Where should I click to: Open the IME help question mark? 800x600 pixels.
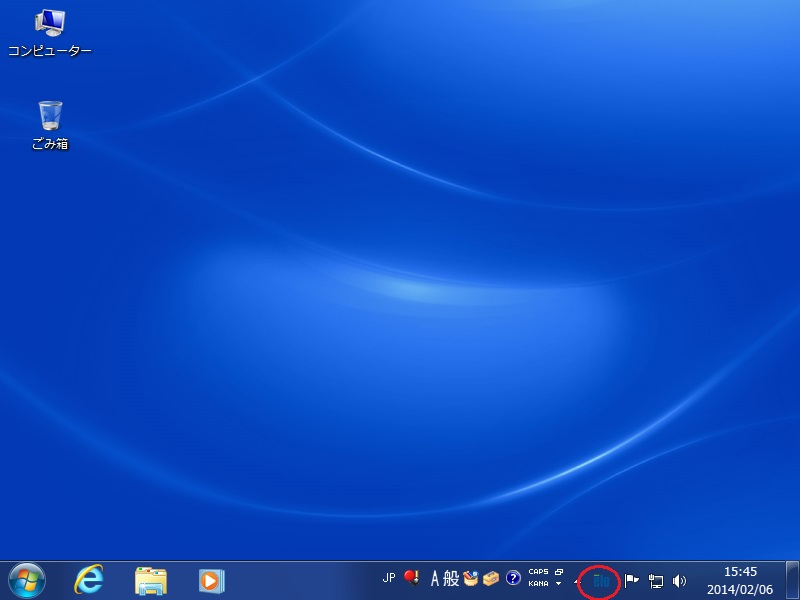click(513, 578)
